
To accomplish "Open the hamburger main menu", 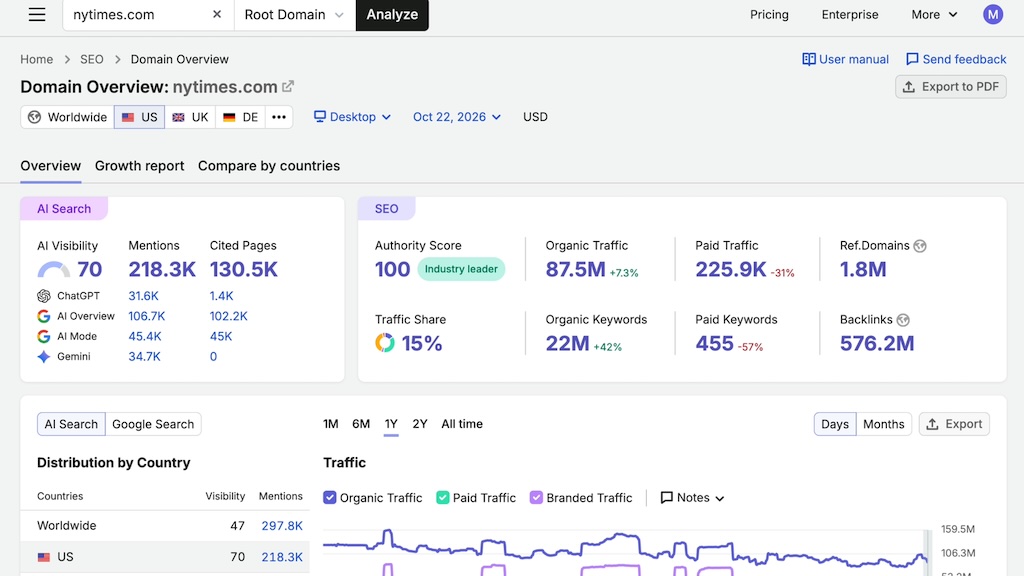I will tap(37, 14).
